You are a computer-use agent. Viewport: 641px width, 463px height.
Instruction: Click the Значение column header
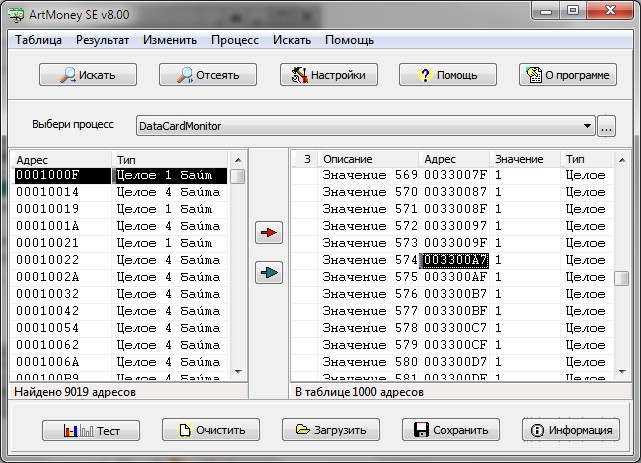tap(525, 159)
